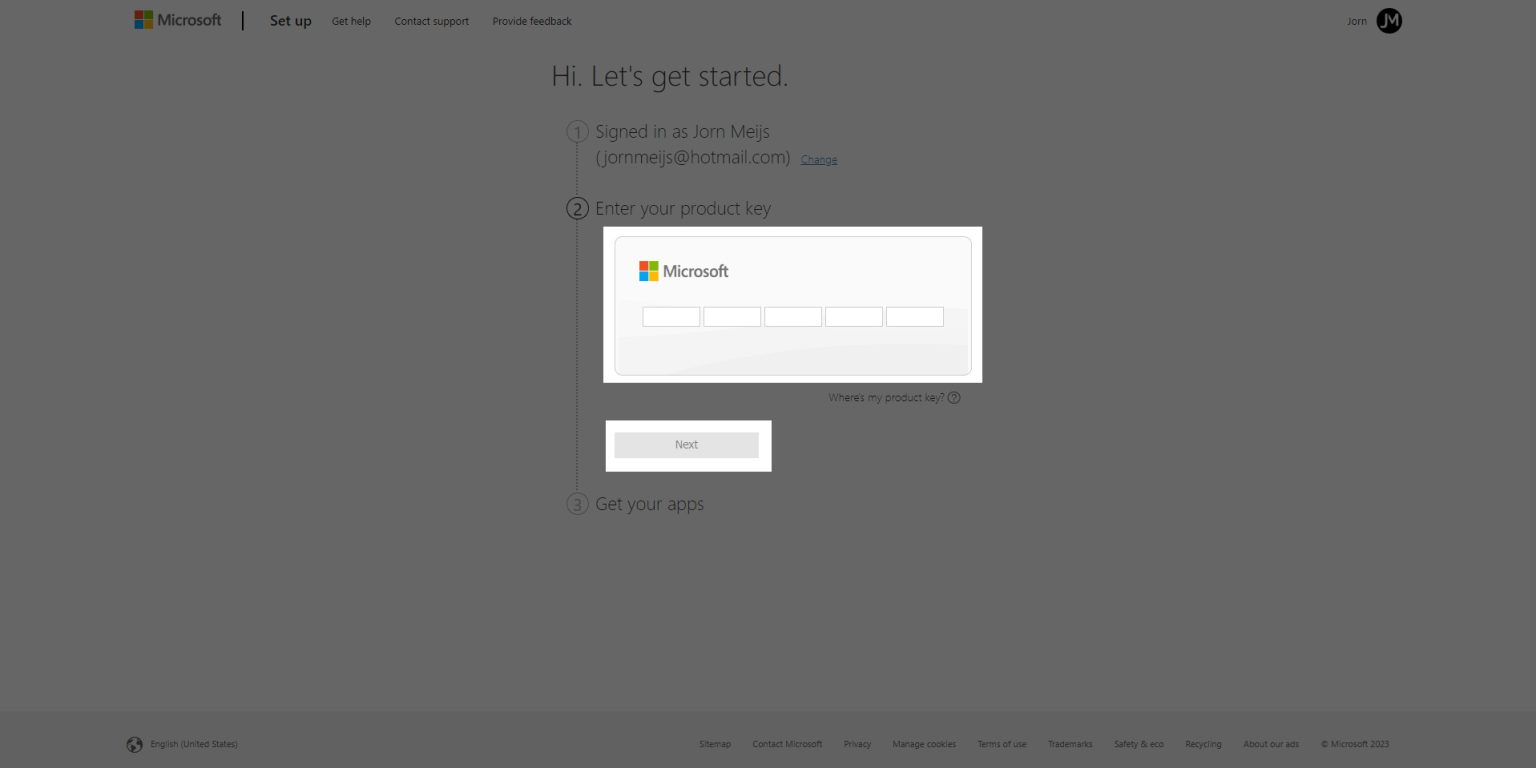Click the Microsoft logo in header

[x=178, y=20]
